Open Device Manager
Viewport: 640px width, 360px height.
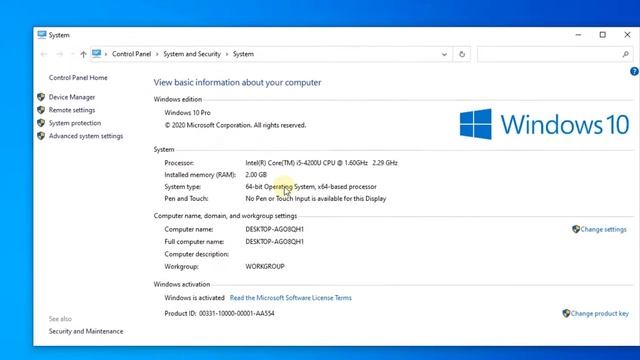72,97
